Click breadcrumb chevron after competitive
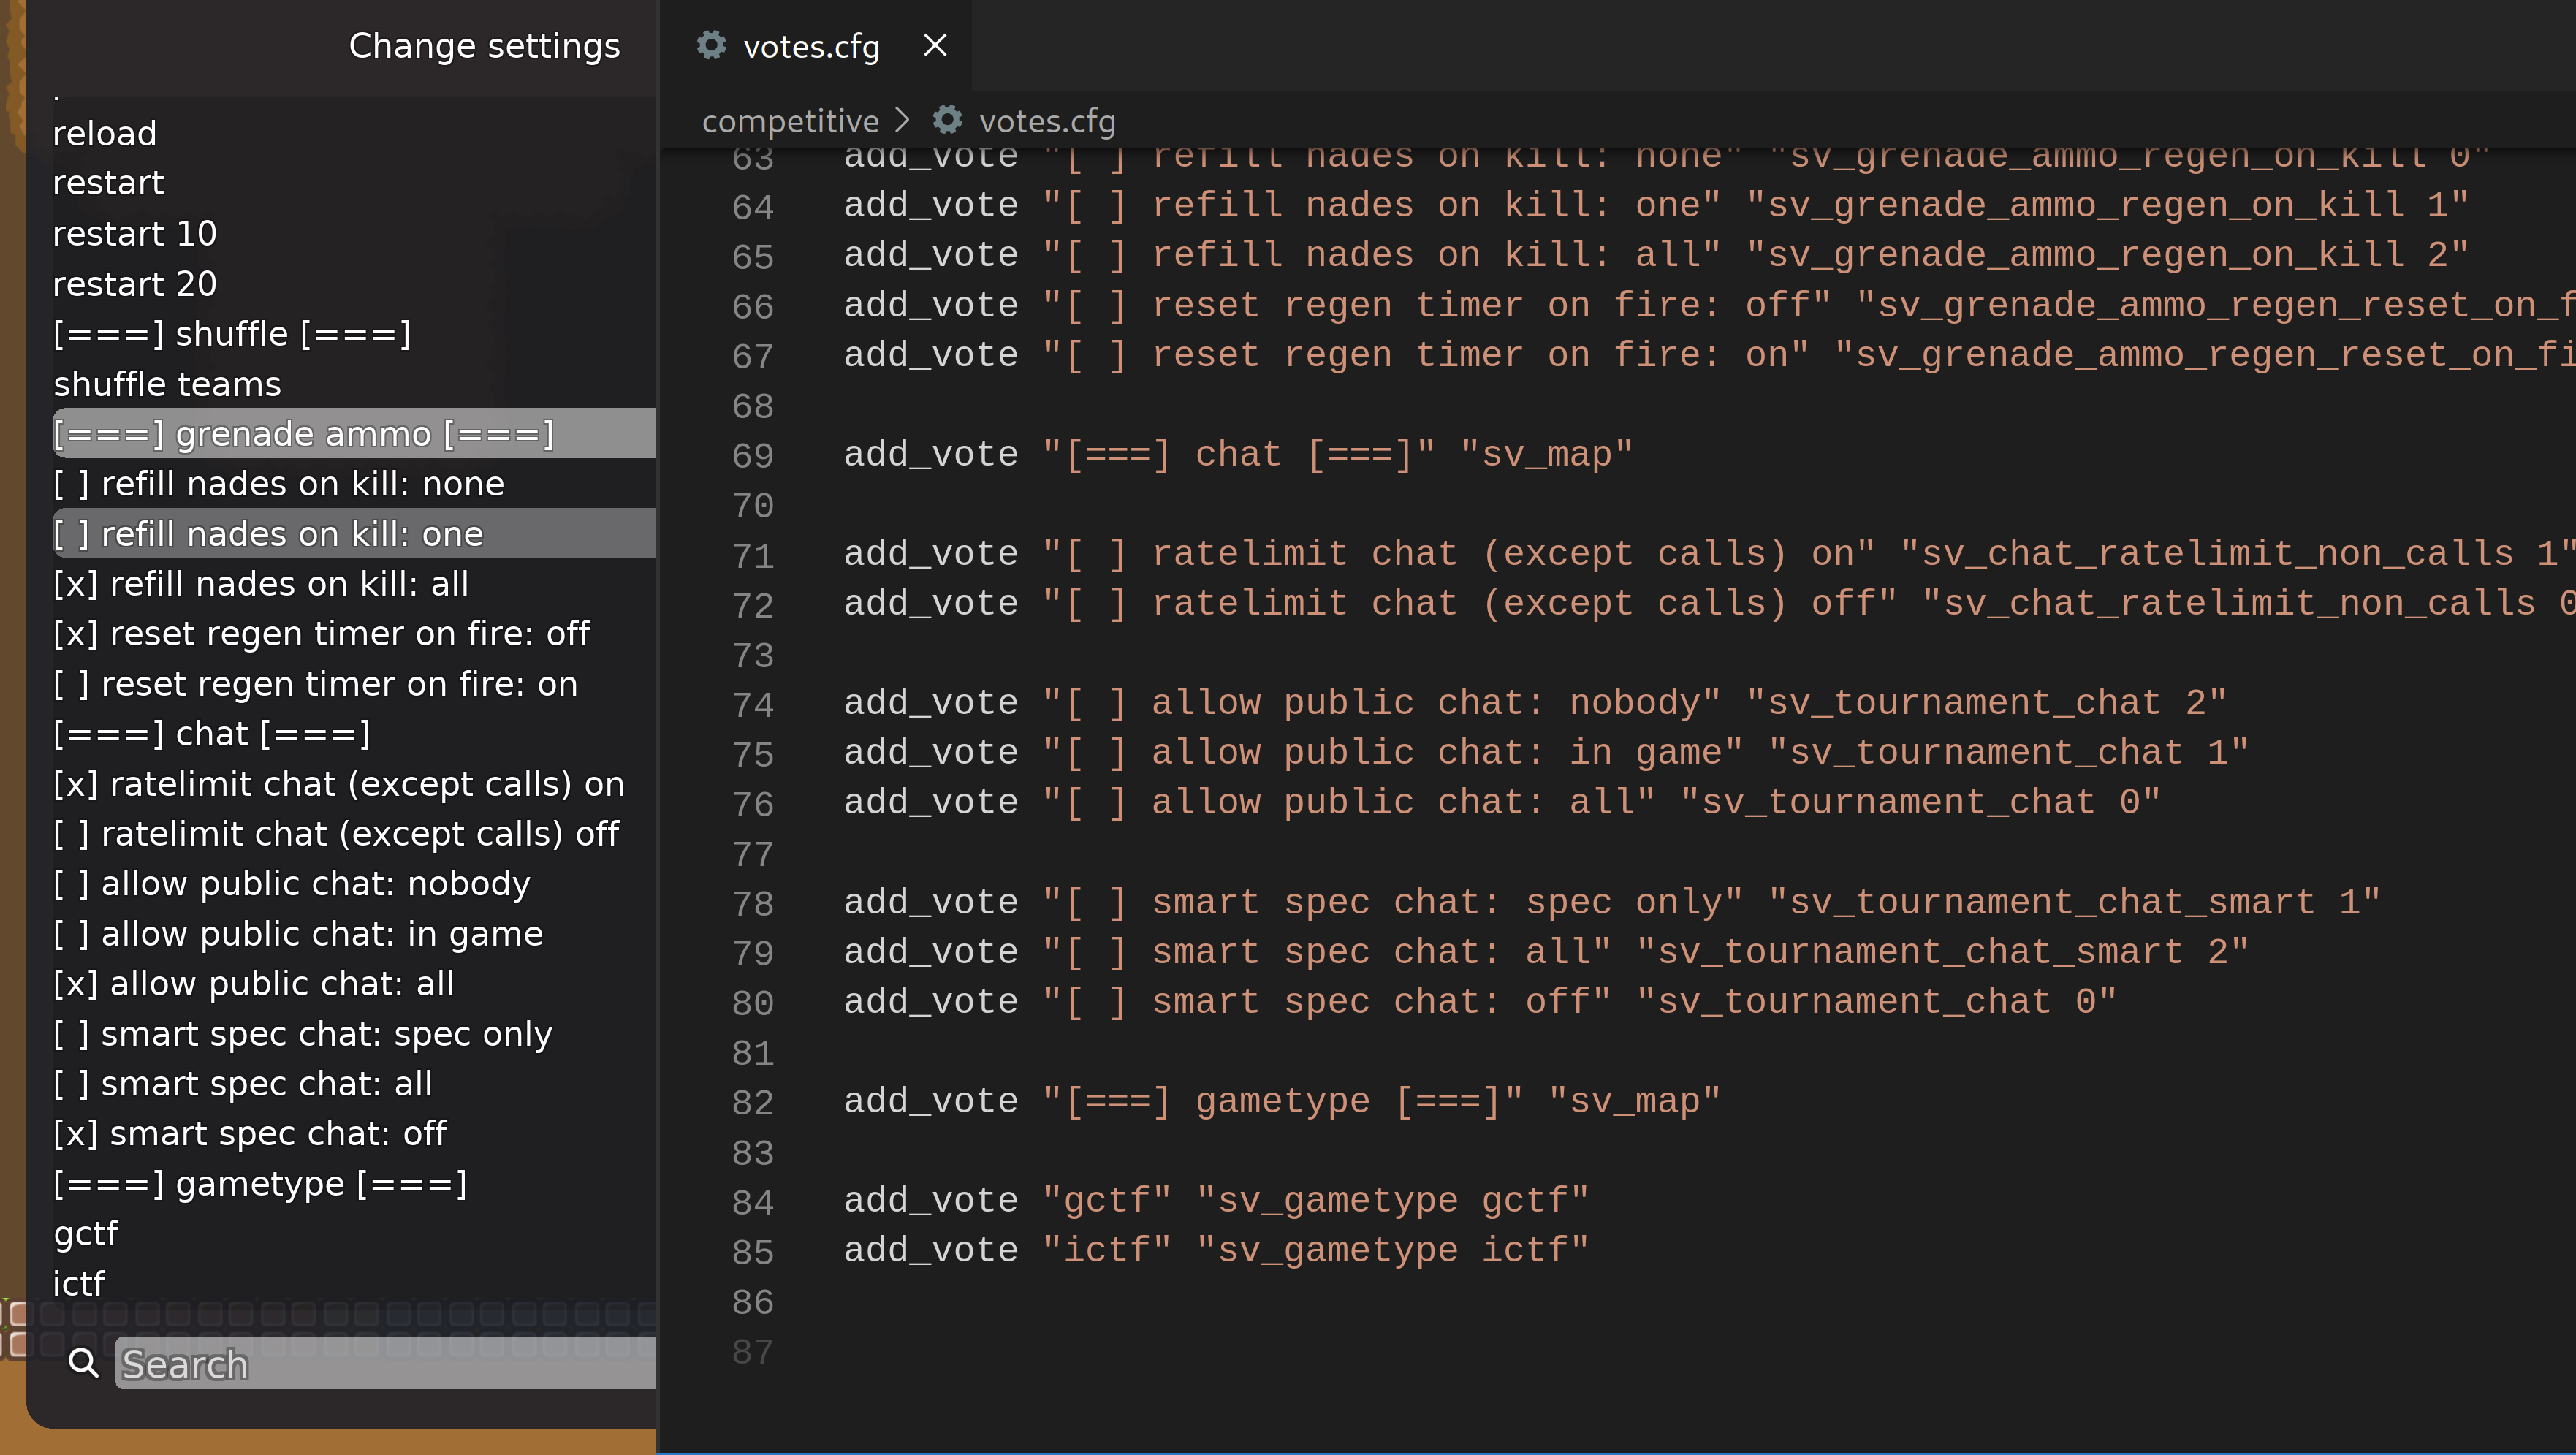This screenshot has height=1455, width=2576. click(x=903, y=120)
